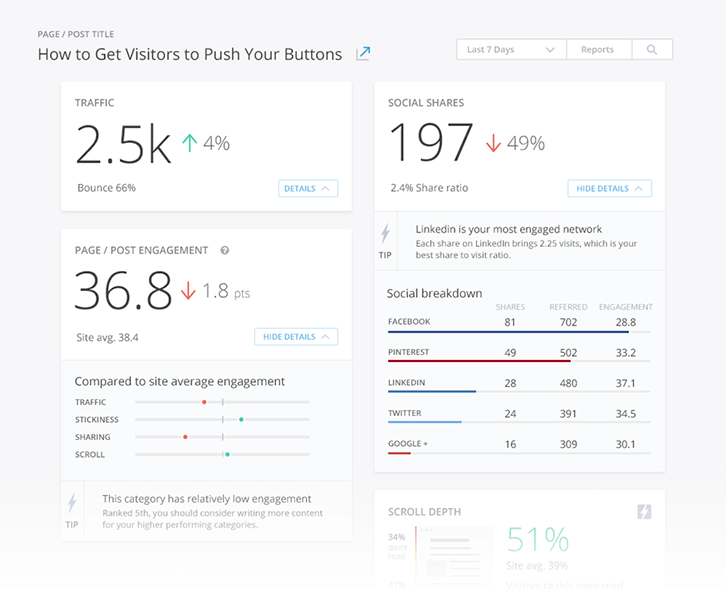The height and width of the screenshot is (605, 726).
Task: Click the Traffic comparison red dot
Action: coord(204,402)
